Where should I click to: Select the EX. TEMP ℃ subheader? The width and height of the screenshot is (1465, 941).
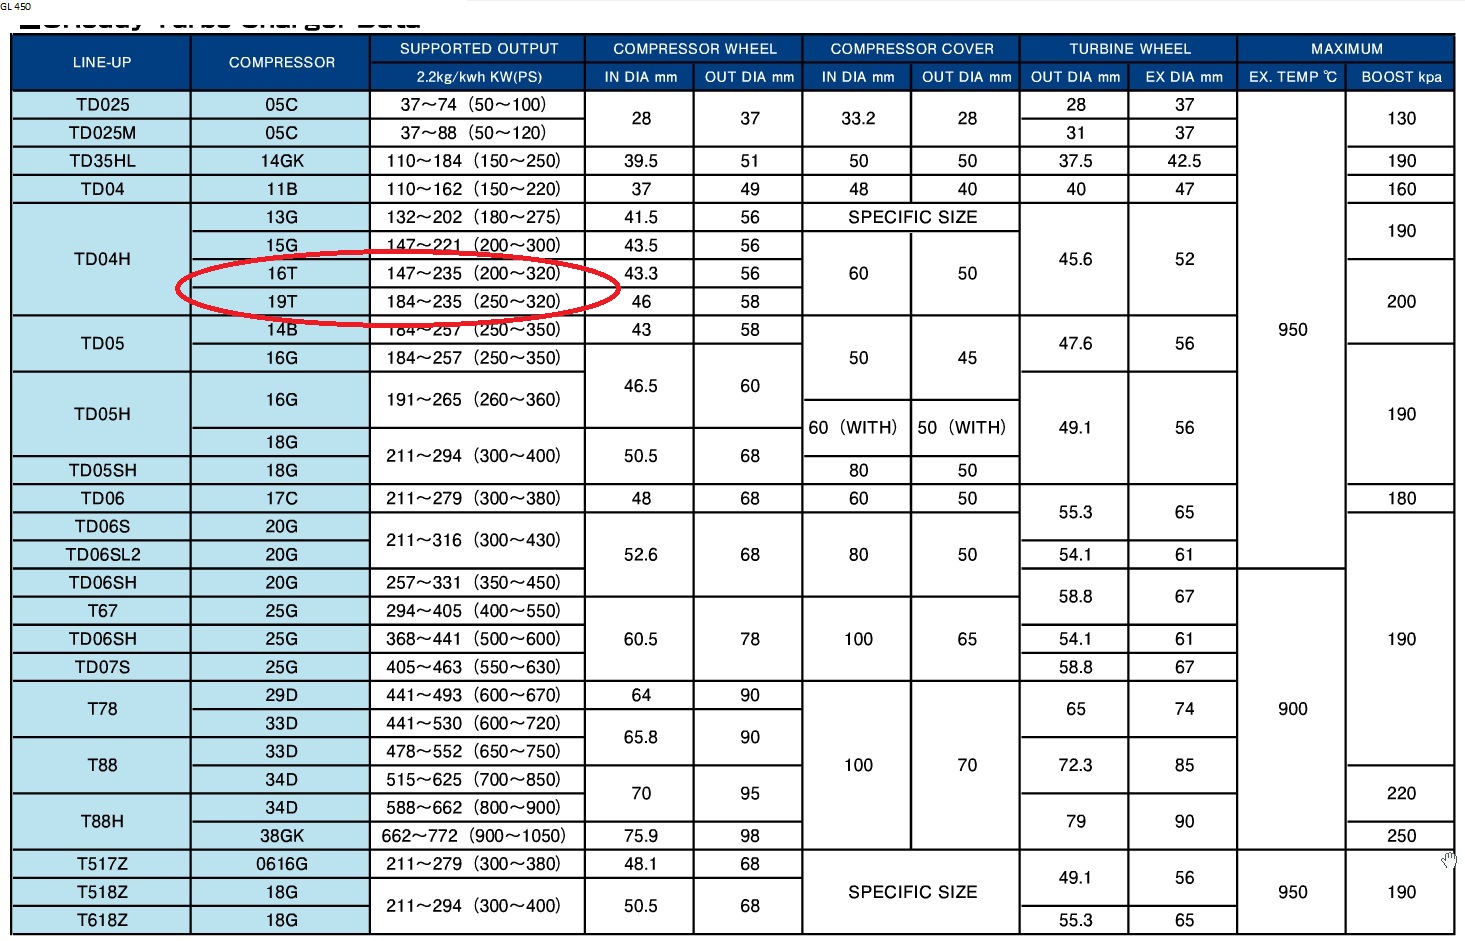point(1292,77)
